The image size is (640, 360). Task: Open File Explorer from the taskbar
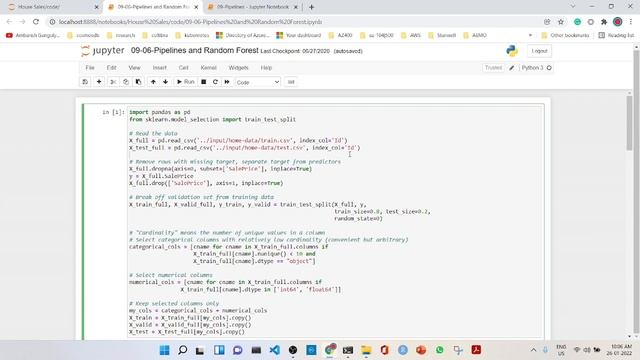click(x=366, y=350)
